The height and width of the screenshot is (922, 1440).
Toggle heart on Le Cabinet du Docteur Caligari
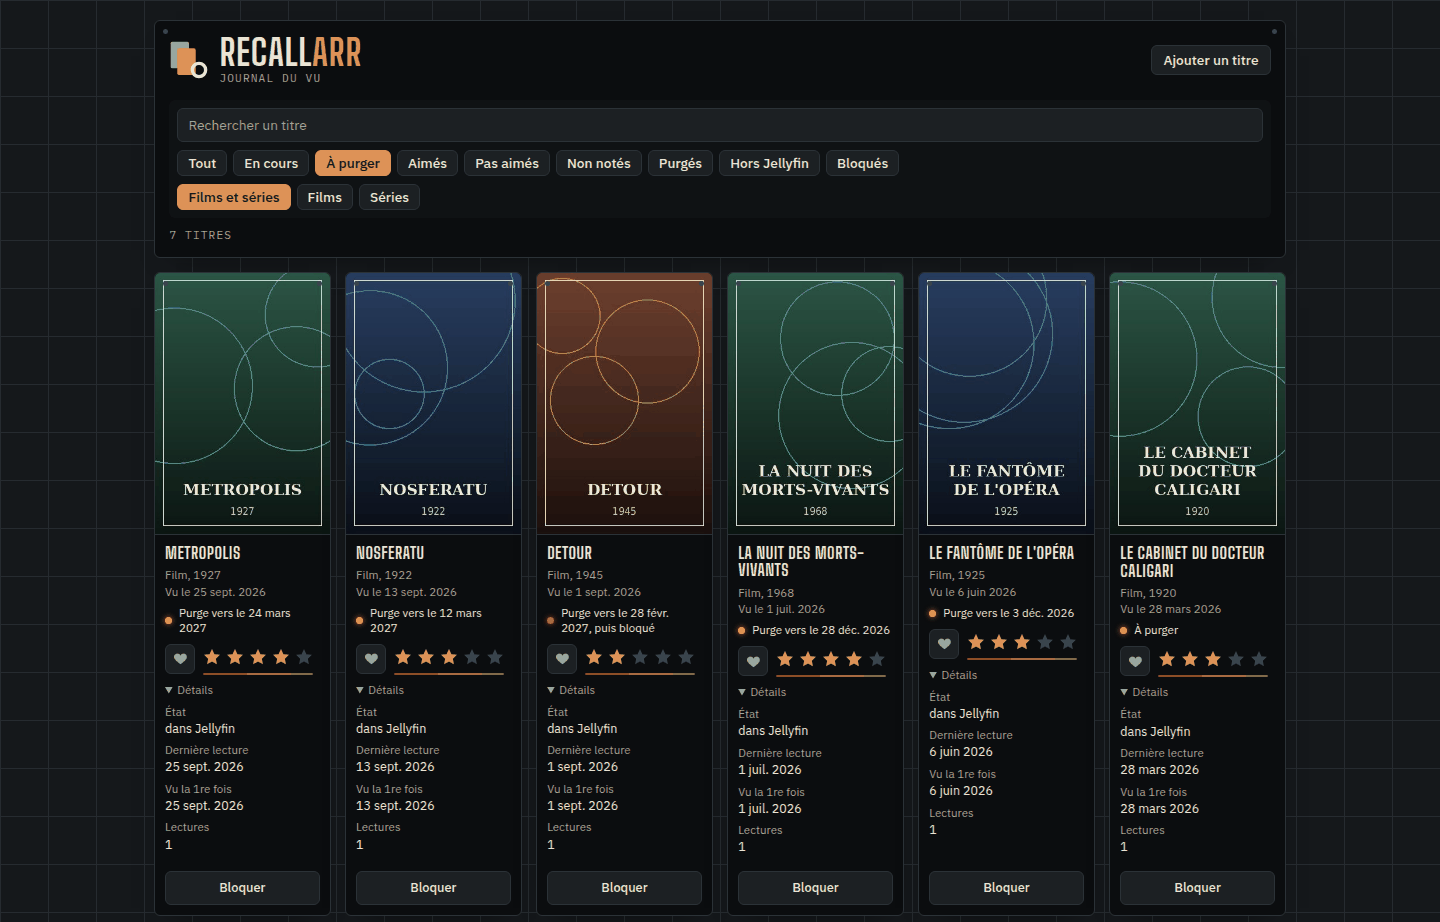point(1135,661)
